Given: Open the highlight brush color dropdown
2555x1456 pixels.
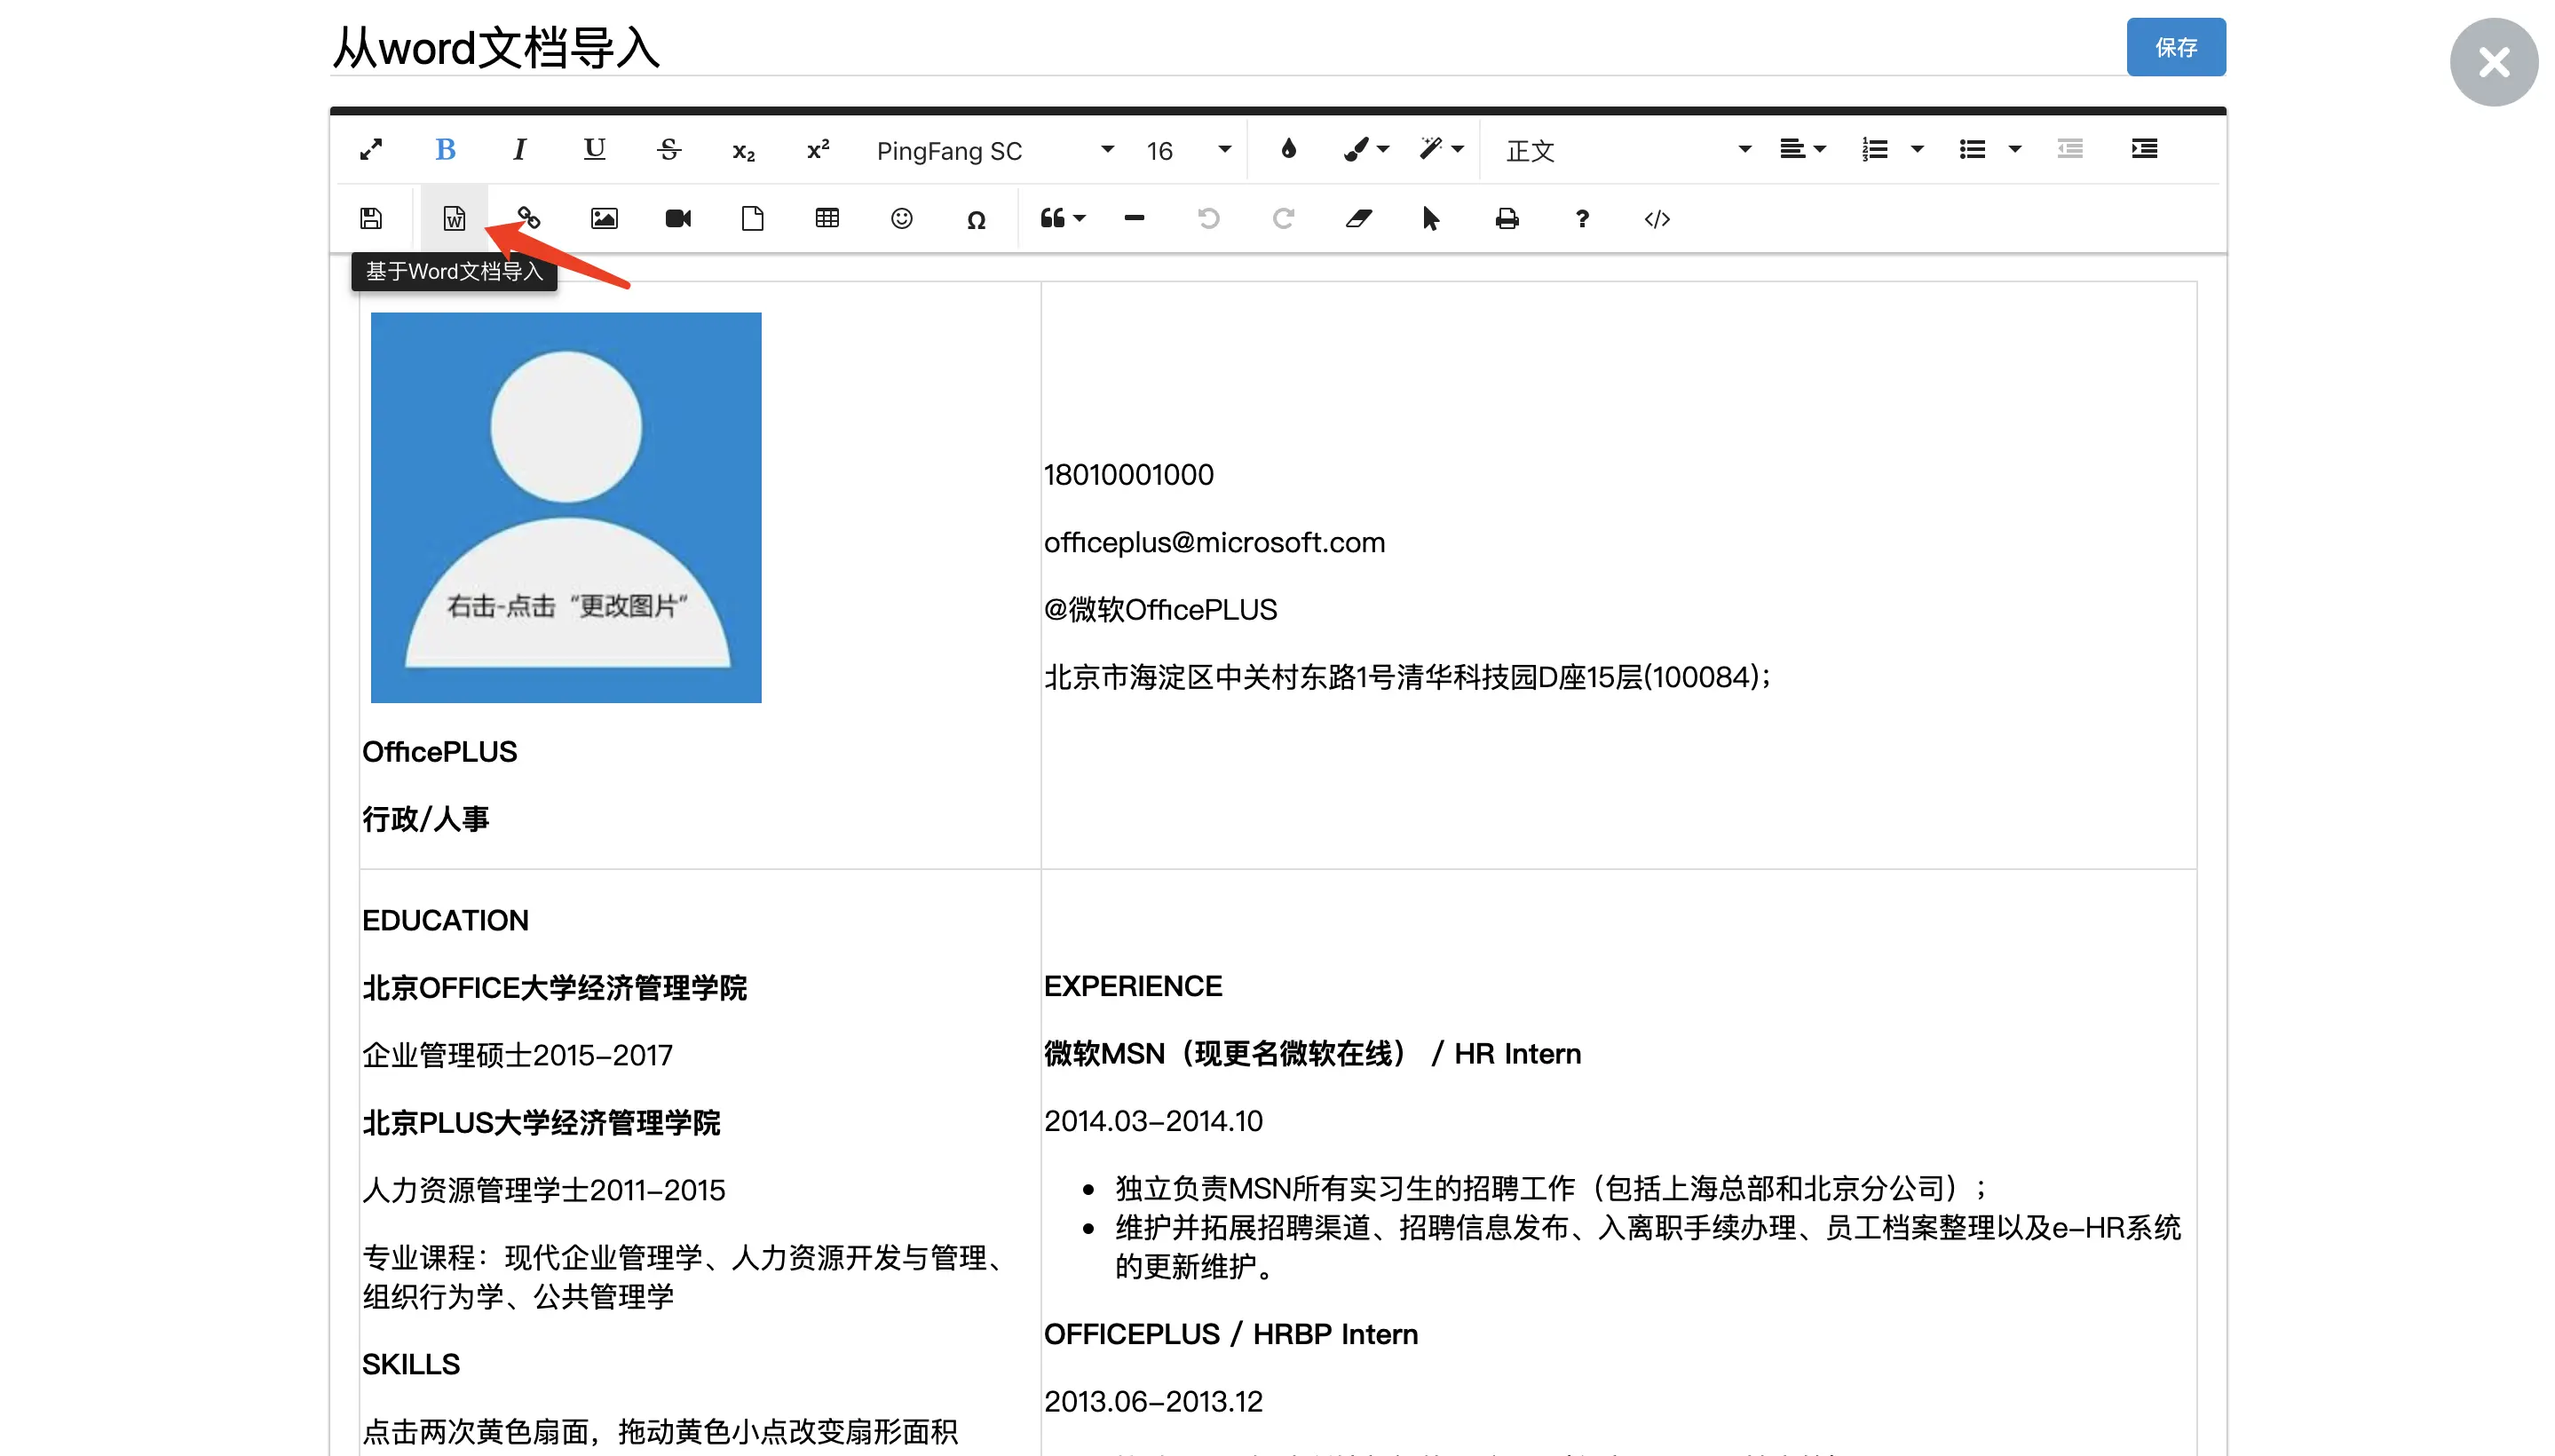Looking at the screenshot, I should coord(1366,150).
